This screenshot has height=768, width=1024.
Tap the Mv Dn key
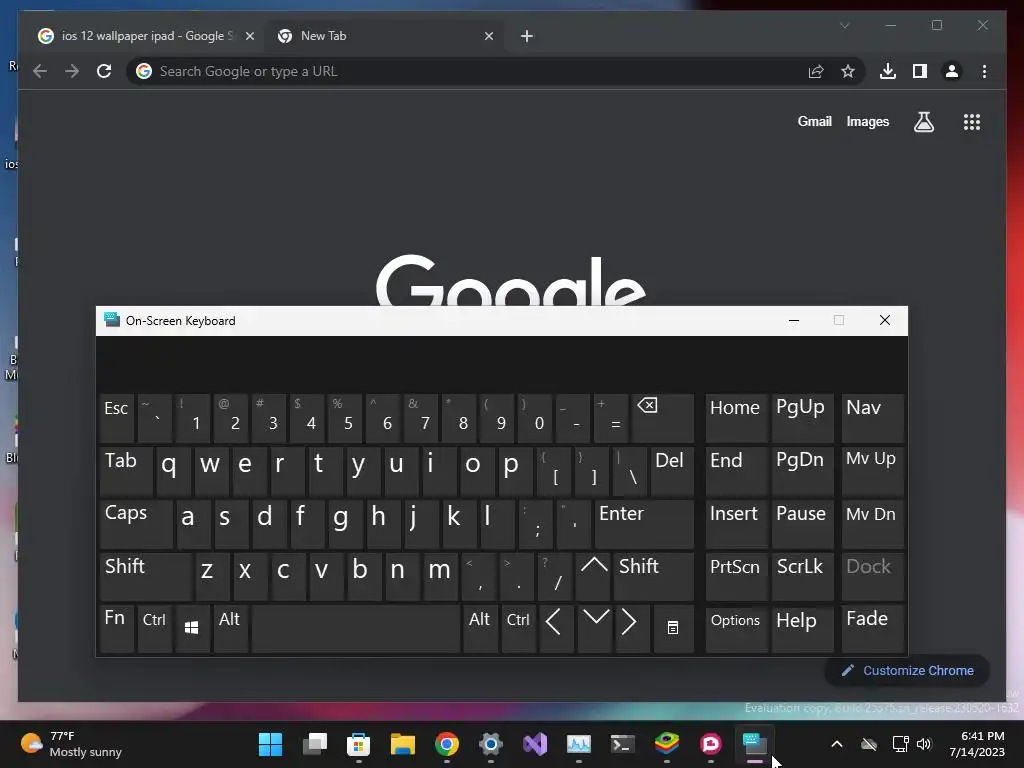tap(872, 523)
